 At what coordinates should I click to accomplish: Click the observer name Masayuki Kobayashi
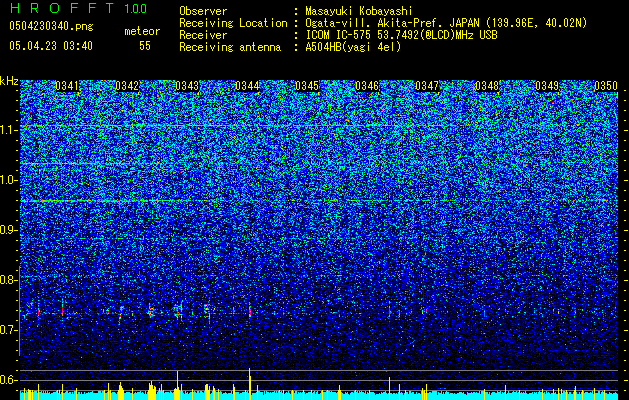coord(359,11)
